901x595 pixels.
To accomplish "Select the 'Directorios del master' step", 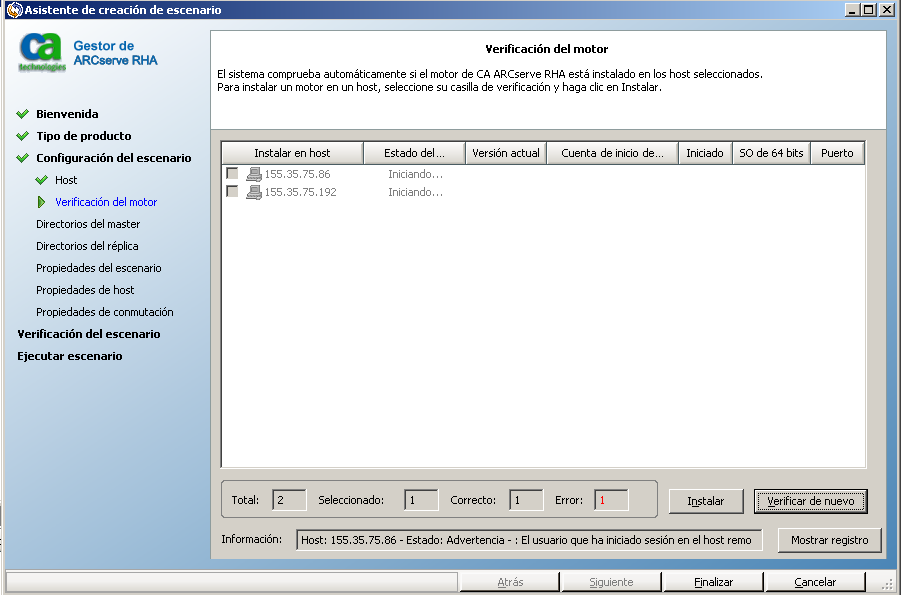I will click(x=88, y=224).
